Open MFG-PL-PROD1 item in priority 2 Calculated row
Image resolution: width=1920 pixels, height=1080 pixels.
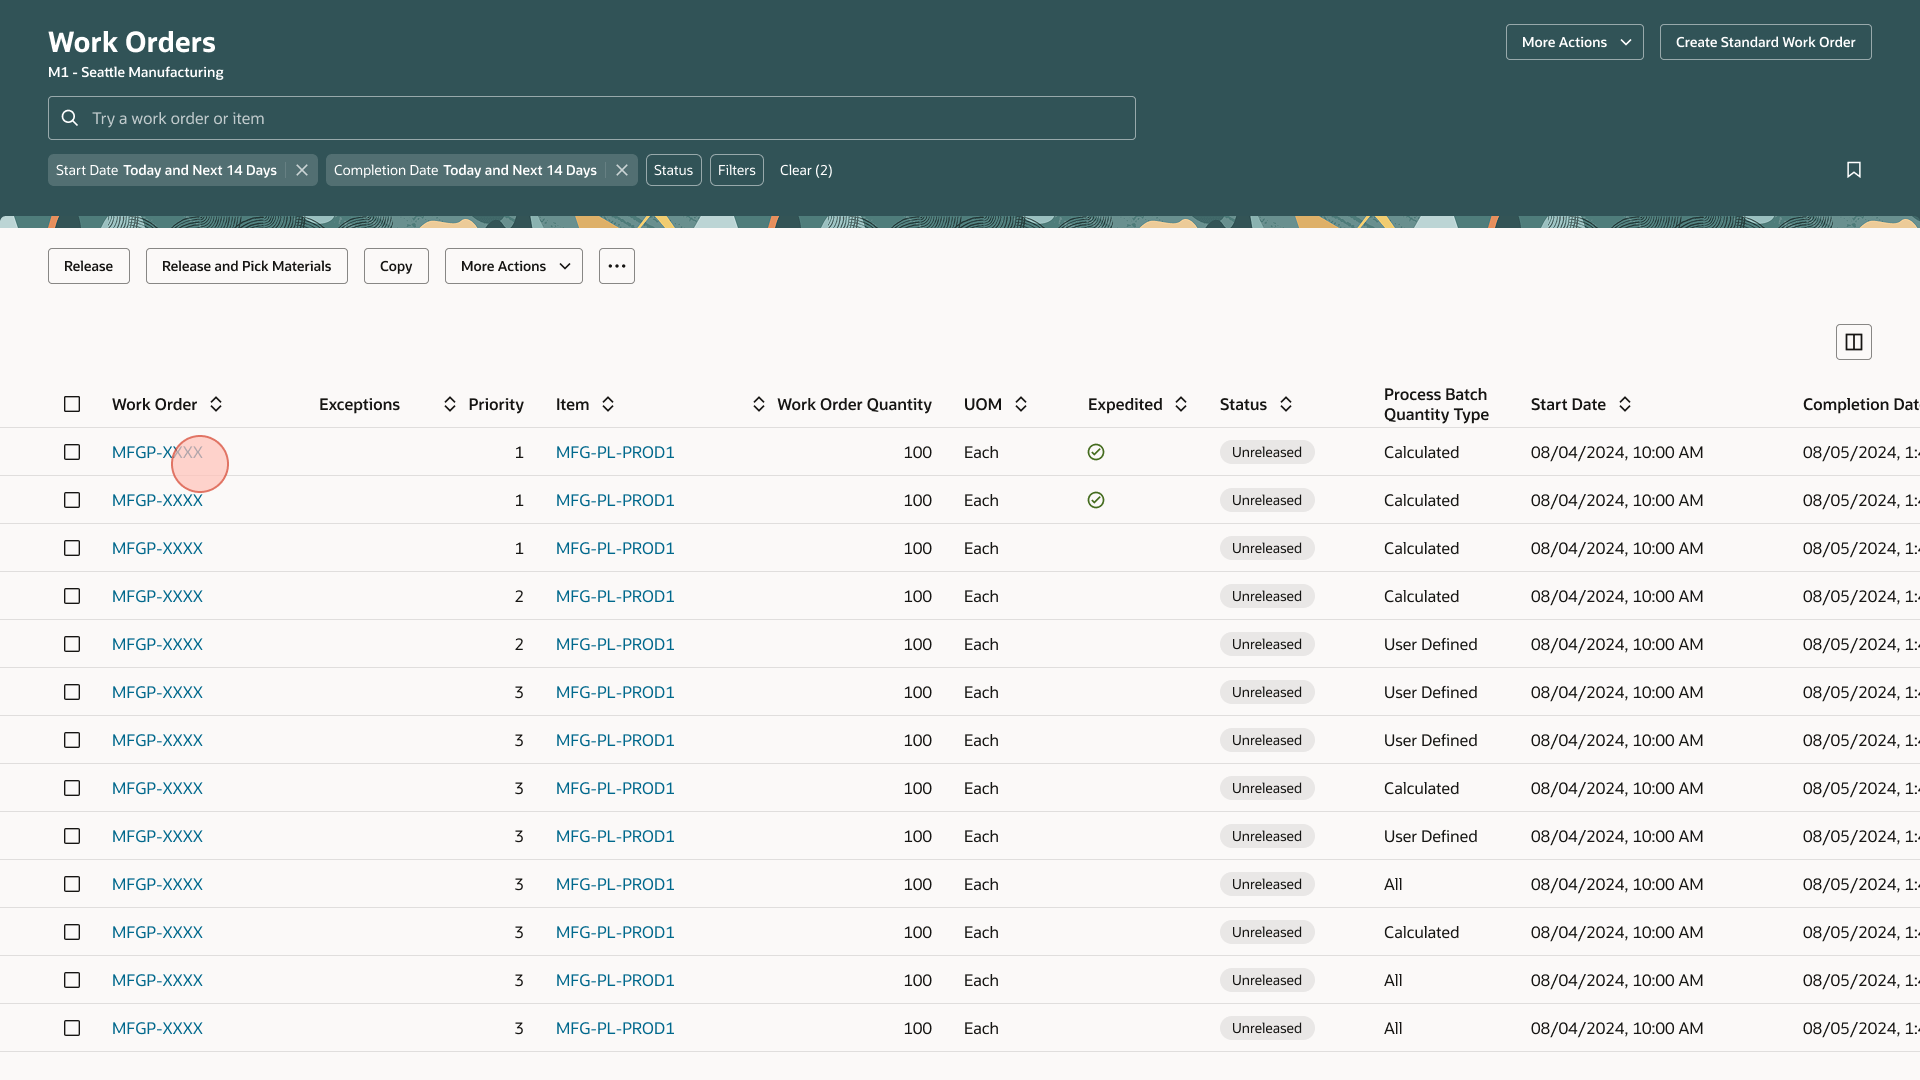click(615, 596)
